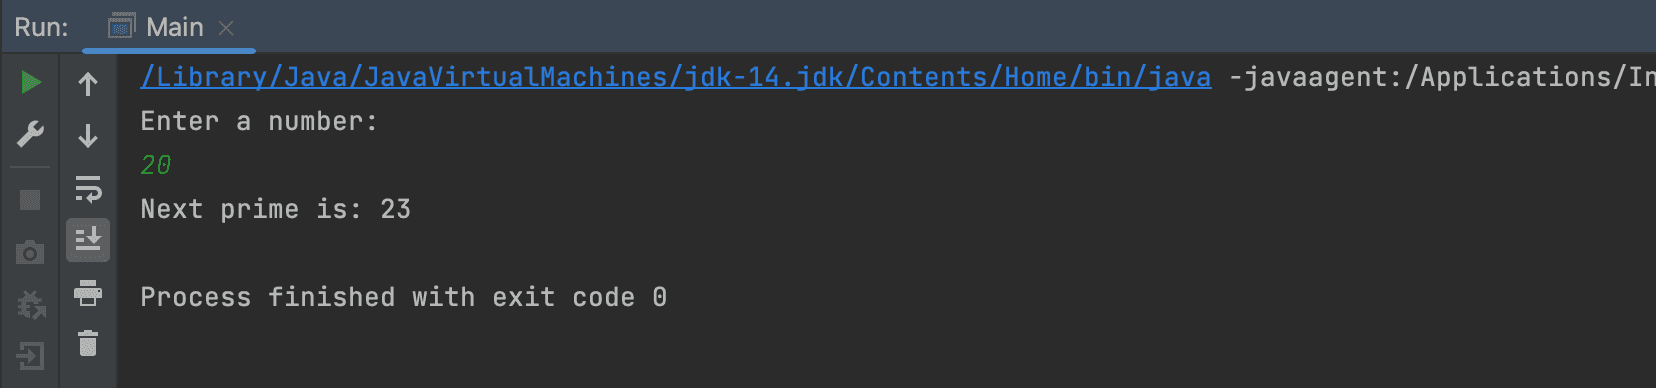Click the print console output icon
Viewport: 1656px width, 388px height.
tap(88, 293)
